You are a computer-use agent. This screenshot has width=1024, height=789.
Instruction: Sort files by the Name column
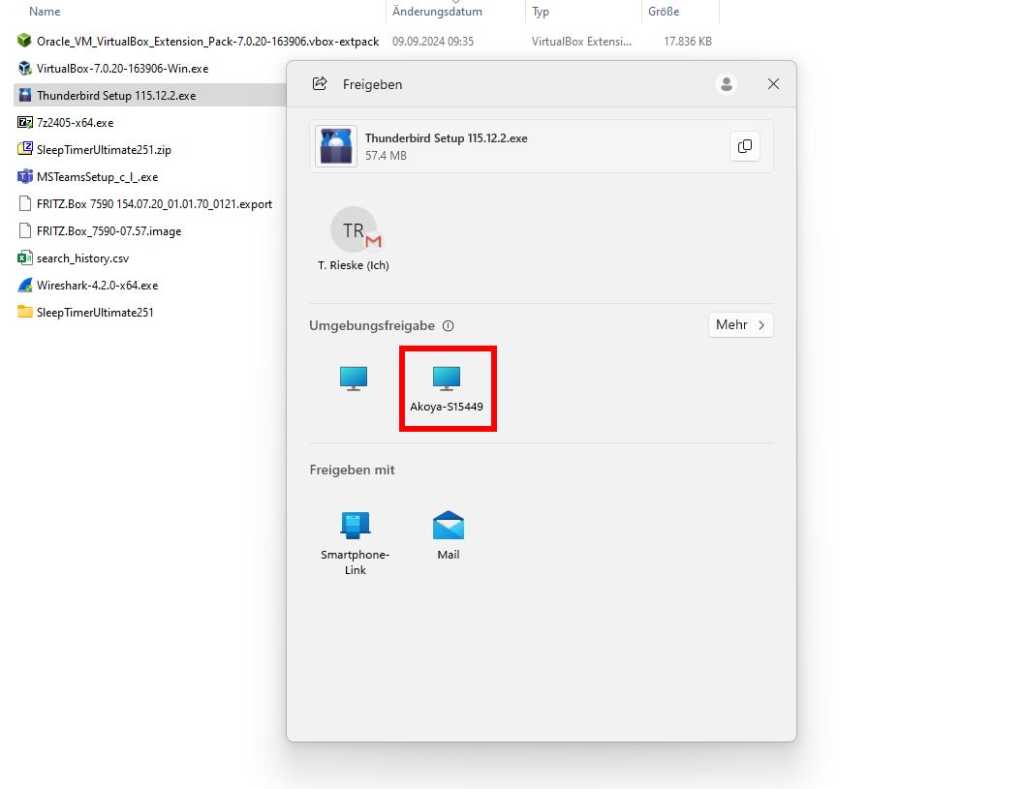(44, 11)
